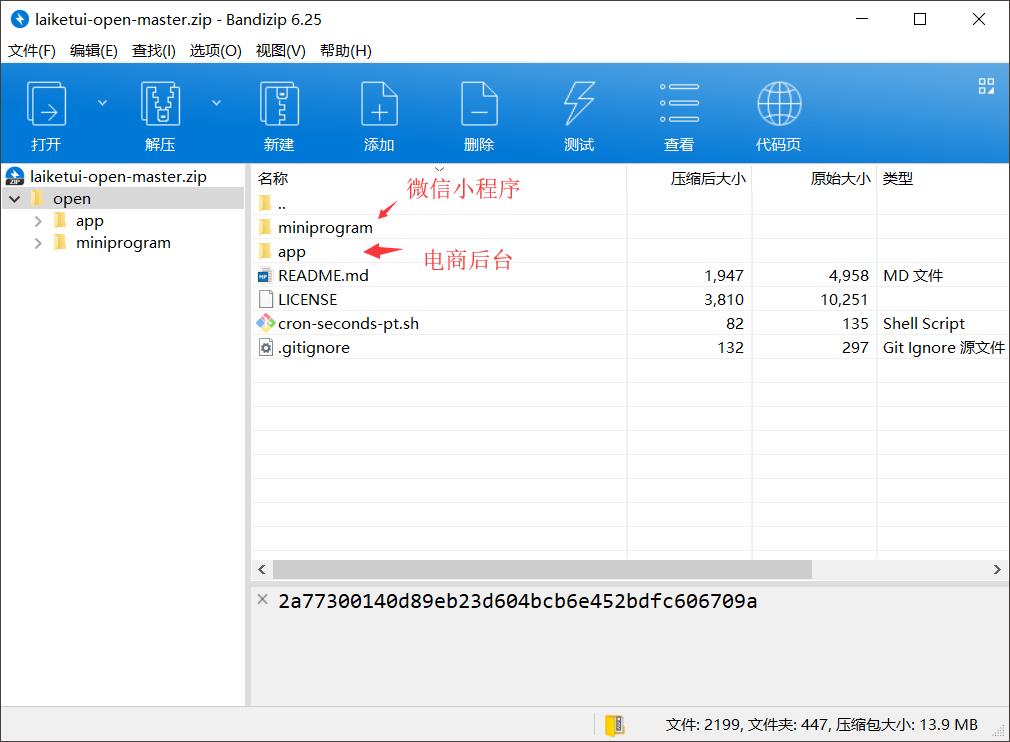
Task: Open the Help (帮助) menu
Action: [346, 51]
